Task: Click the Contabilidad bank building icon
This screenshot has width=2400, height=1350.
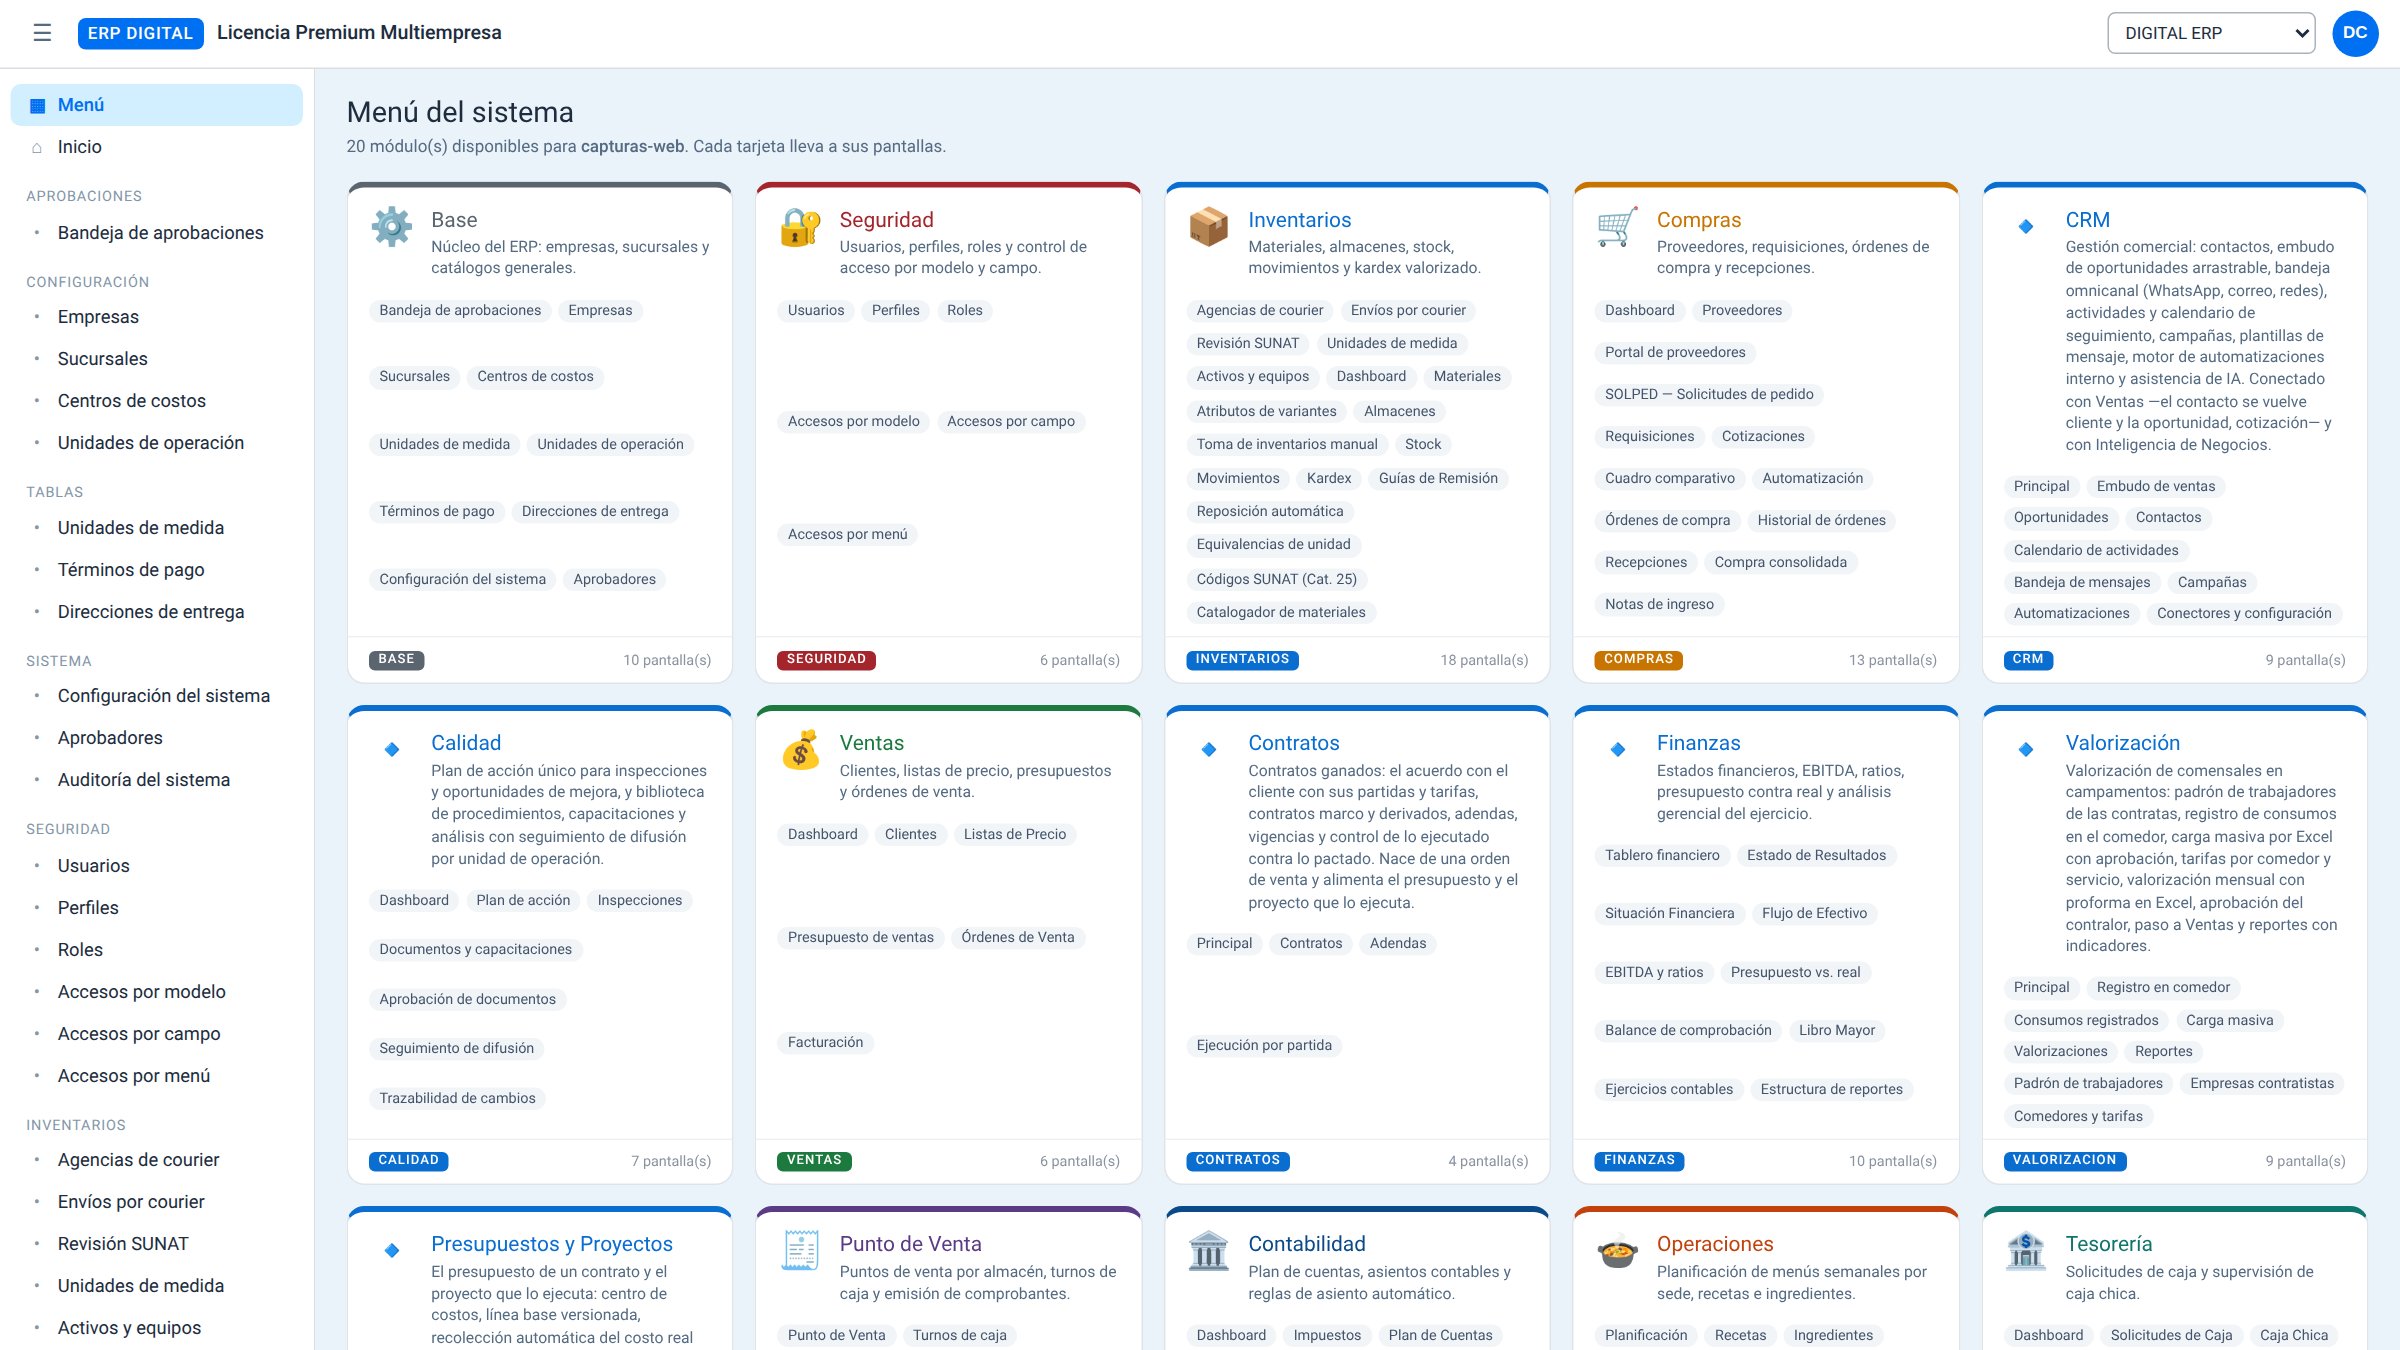Action: (1209, 1251)
